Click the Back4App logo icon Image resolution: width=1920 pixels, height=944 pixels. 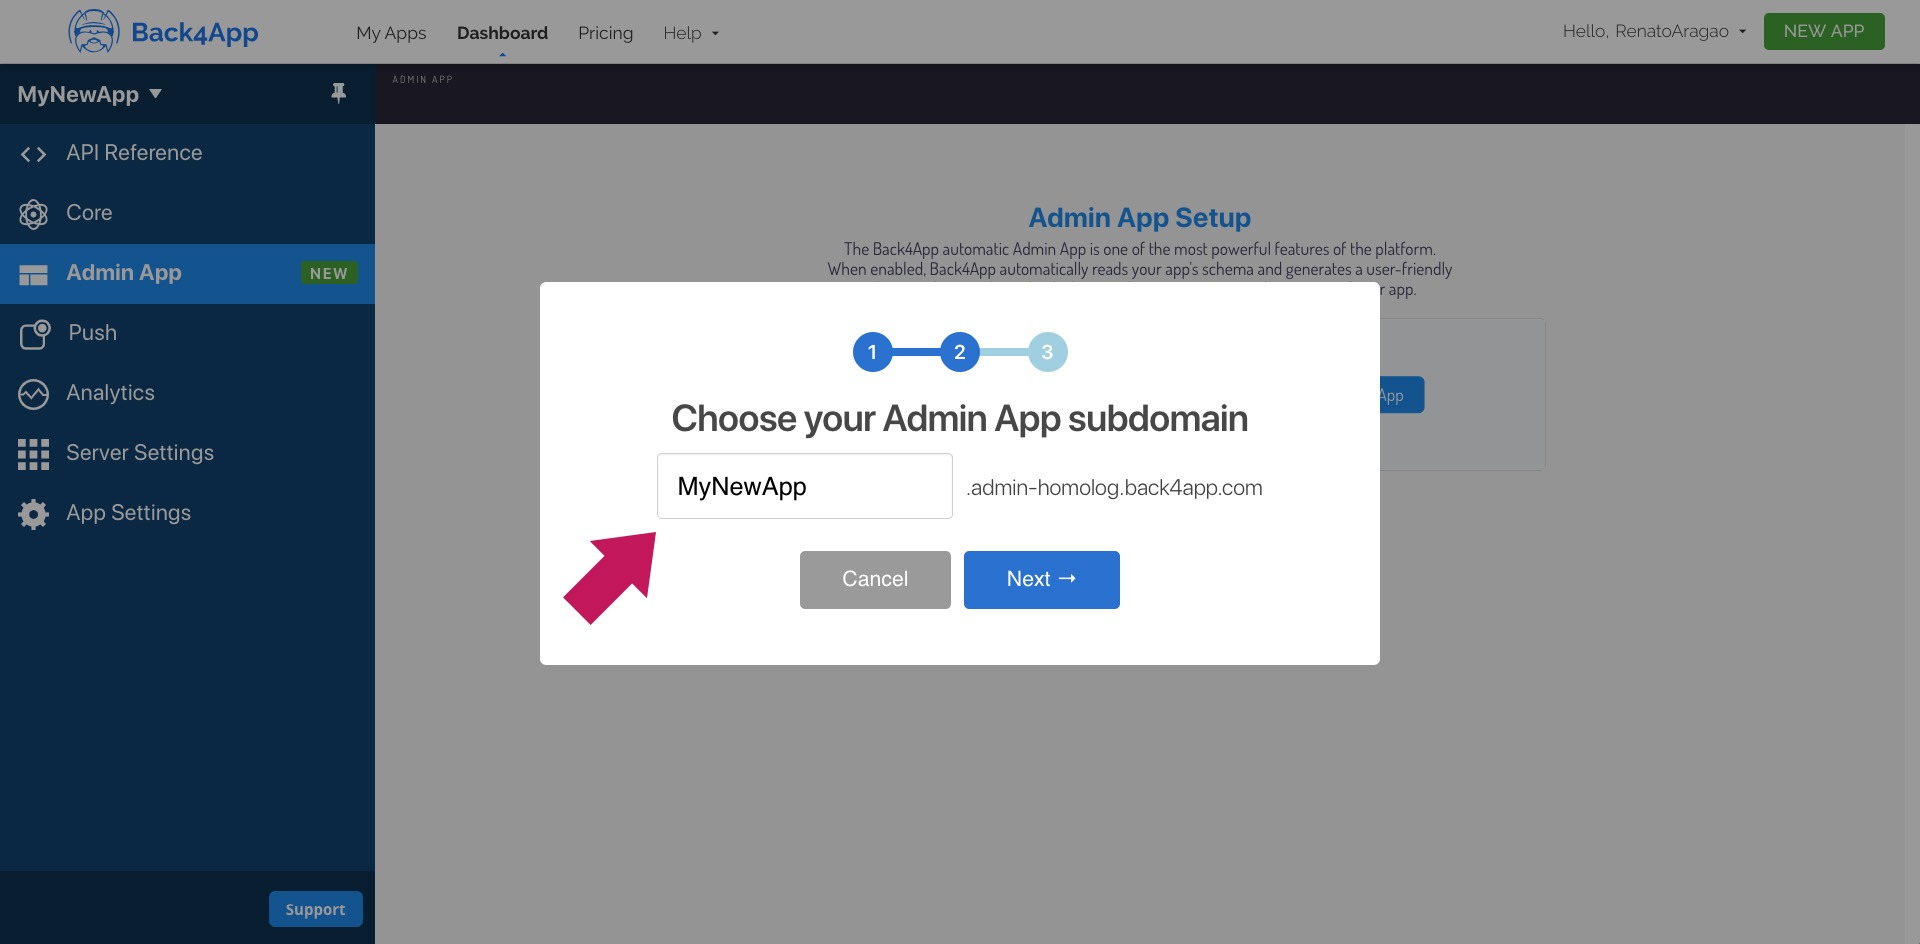[x=94, y=31]
